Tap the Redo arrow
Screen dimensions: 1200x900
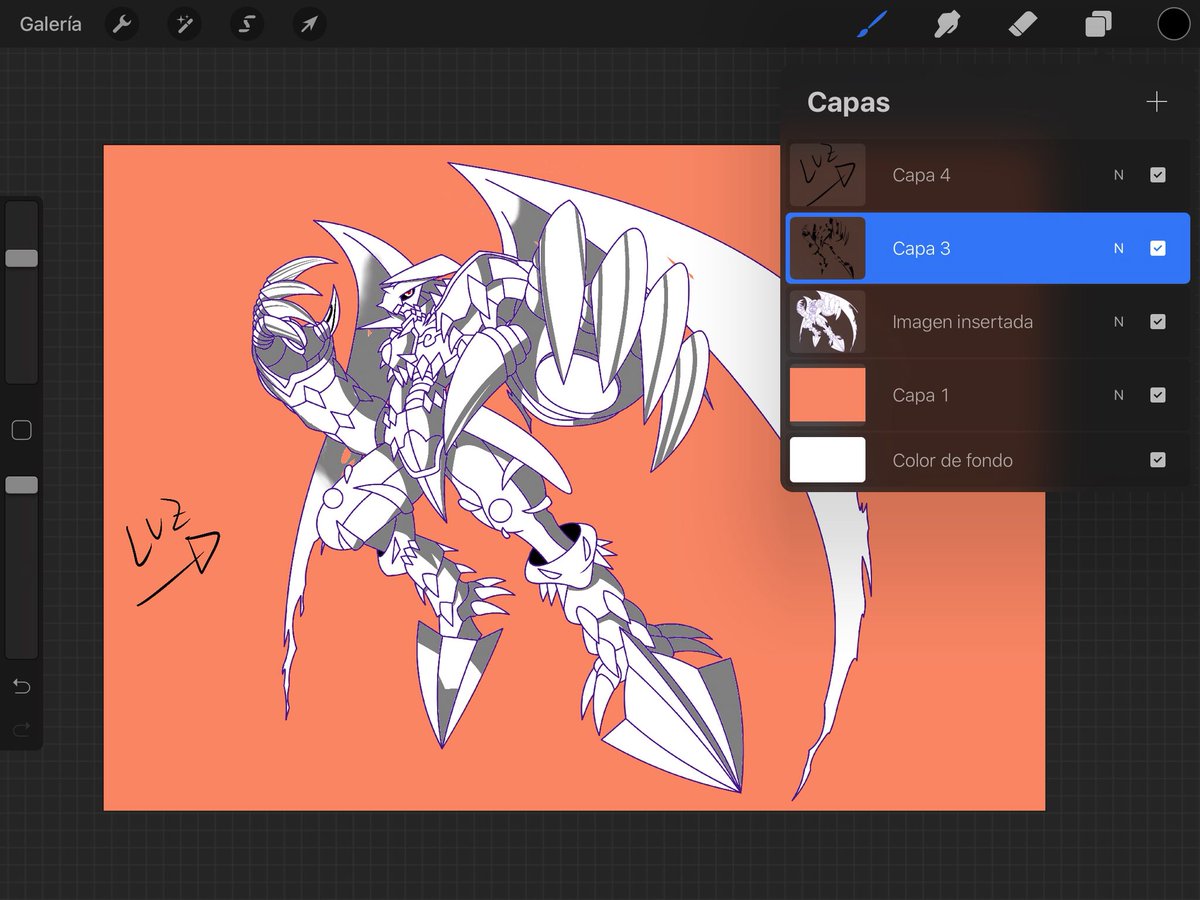(x=21, y=730)
